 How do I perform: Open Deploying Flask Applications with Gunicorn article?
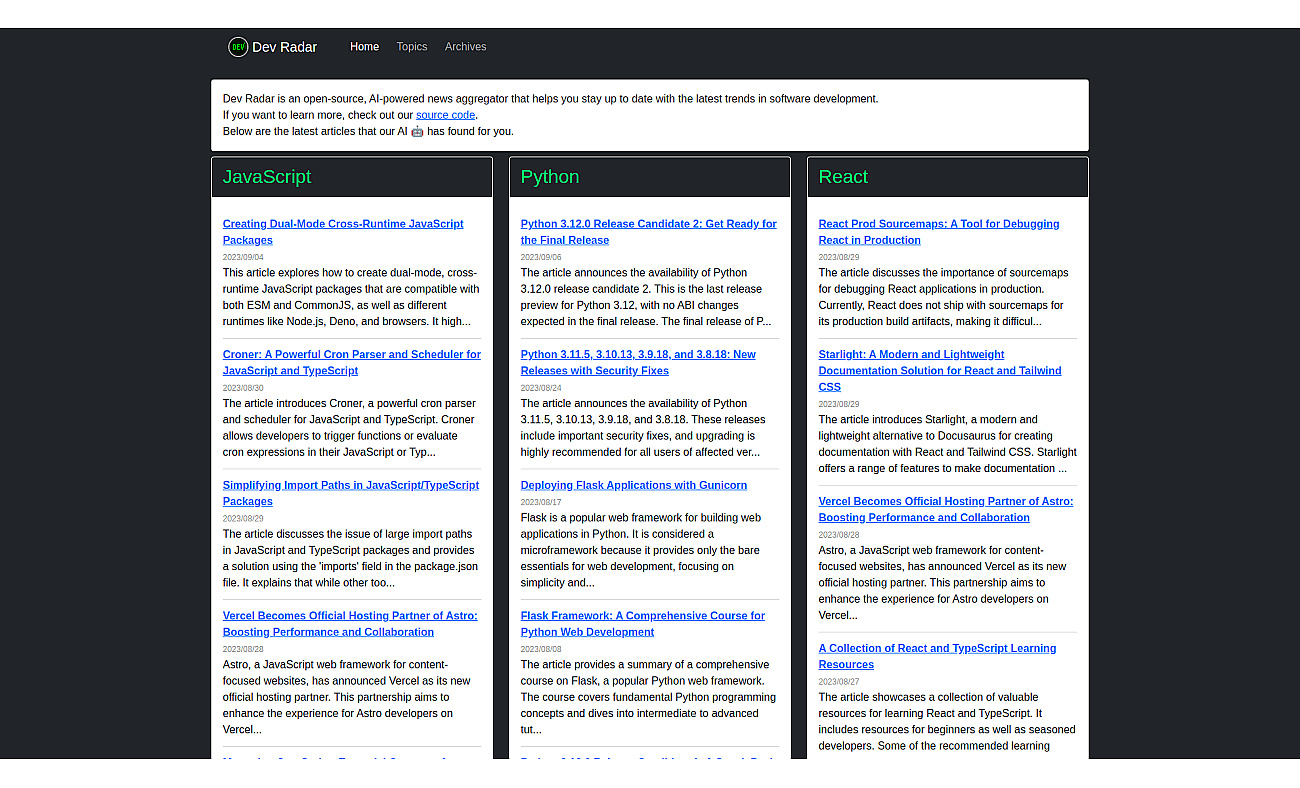pos(634,485)
